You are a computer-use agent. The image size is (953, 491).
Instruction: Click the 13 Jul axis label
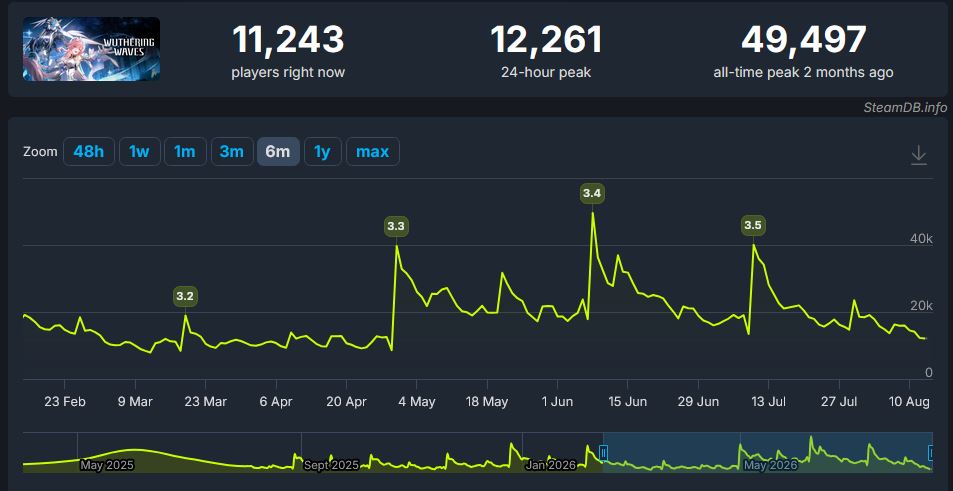tap(768, 402)
